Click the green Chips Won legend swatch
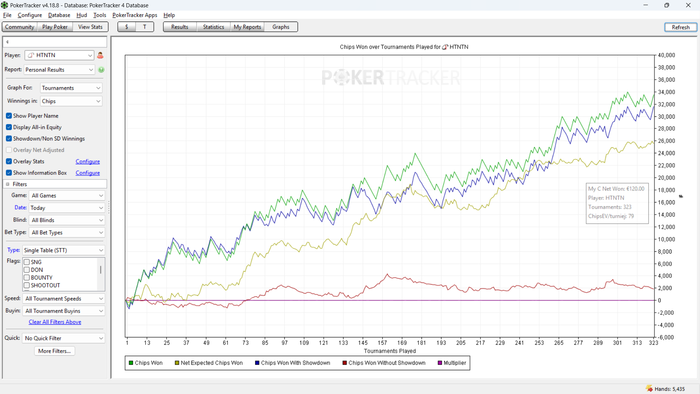The width and height of the screenshot is (700, 394). click(131, 363)
